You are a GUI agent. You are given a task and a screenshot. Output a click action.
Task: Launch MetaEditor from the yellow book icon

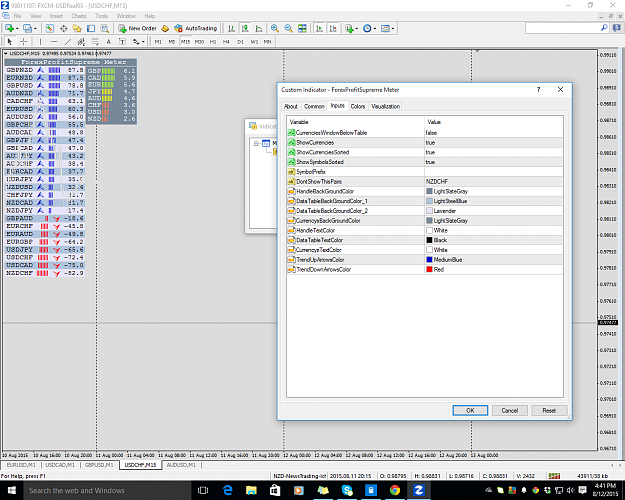[165, 28]
